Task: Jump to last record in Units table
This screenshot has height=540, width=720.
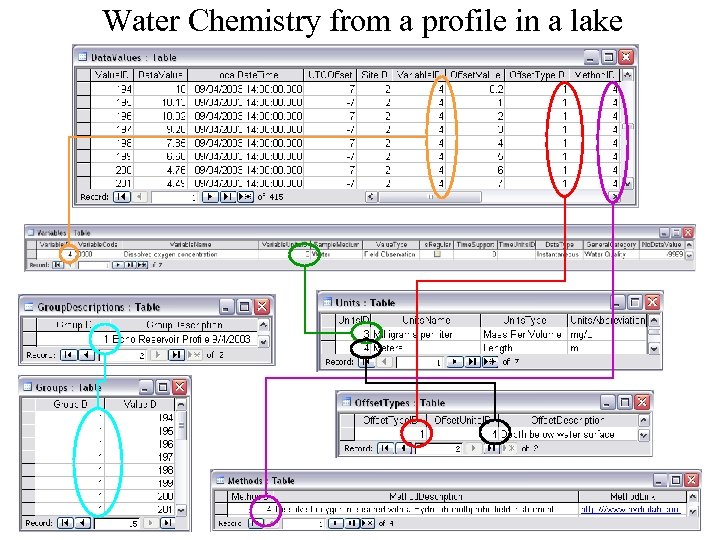Action: click(472, 362)
